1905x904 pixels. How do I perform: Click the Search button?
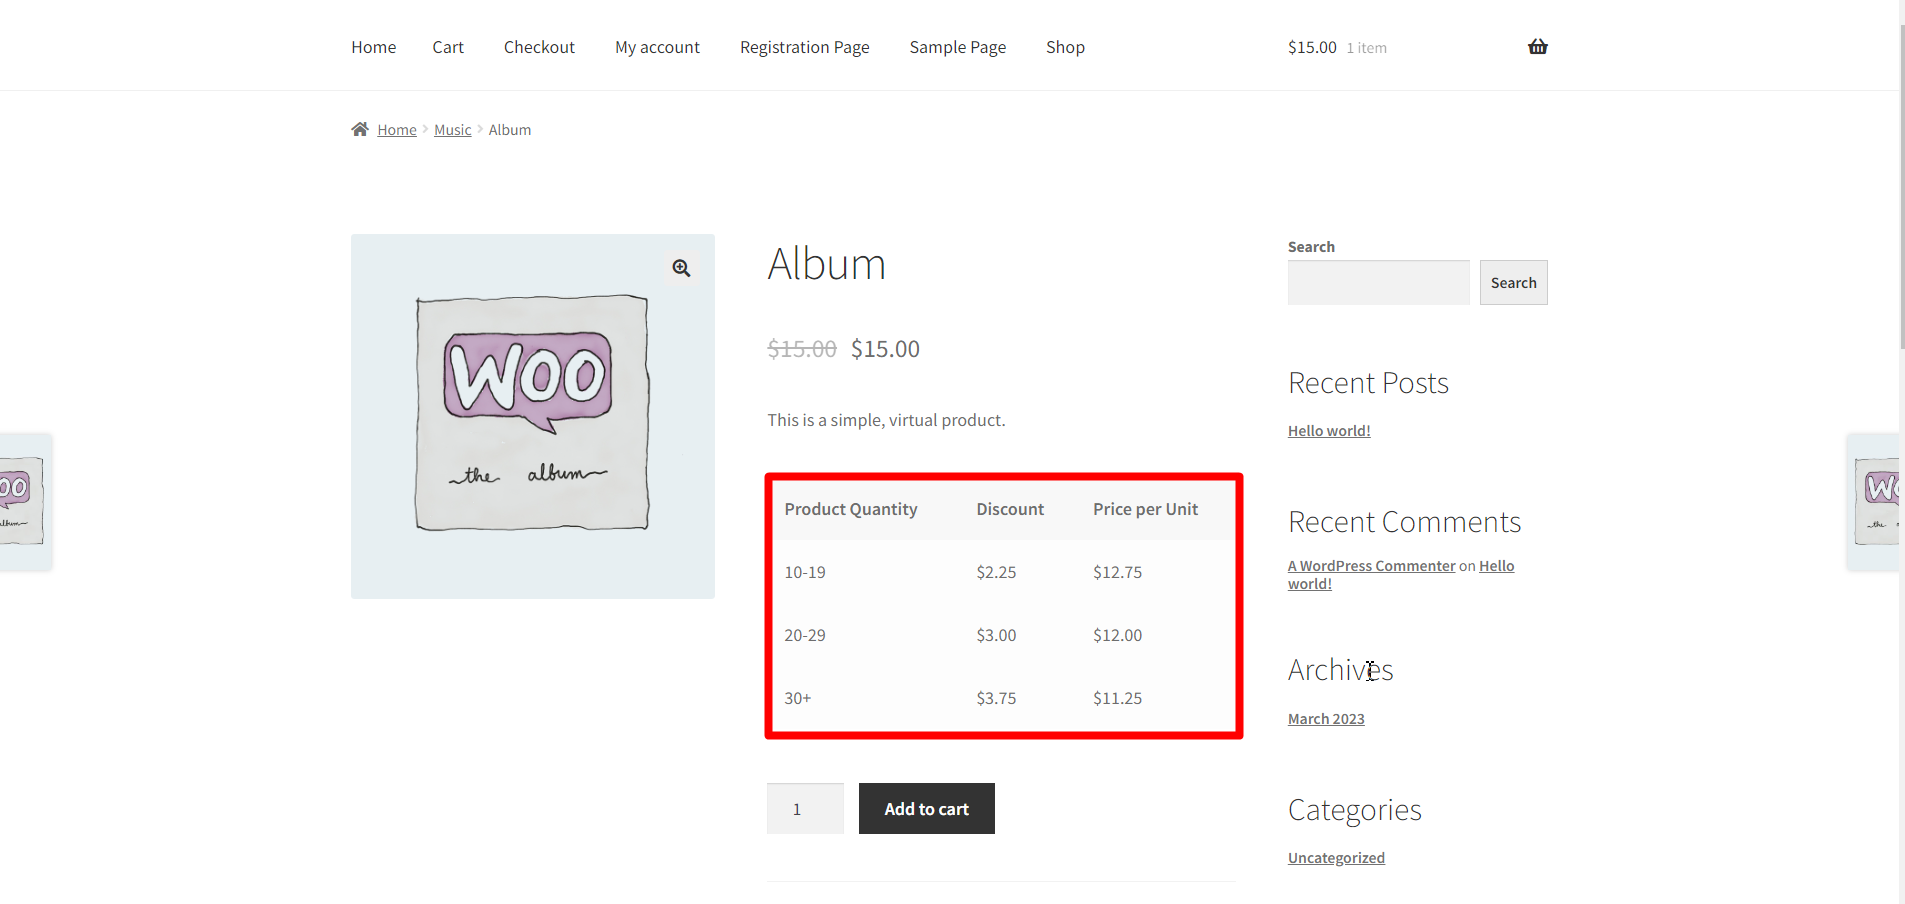(x=1513, y=283)
